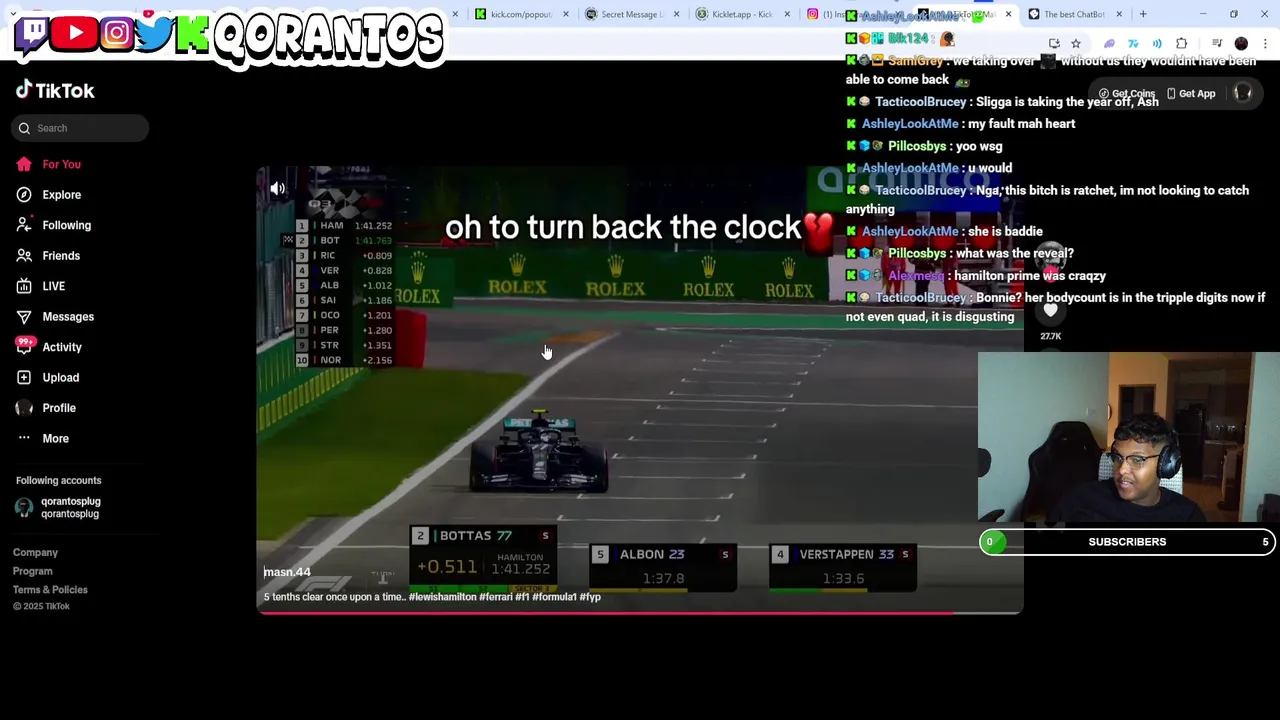1280x720 pixels.
Task: Click the main video player area
Action: 640,390
